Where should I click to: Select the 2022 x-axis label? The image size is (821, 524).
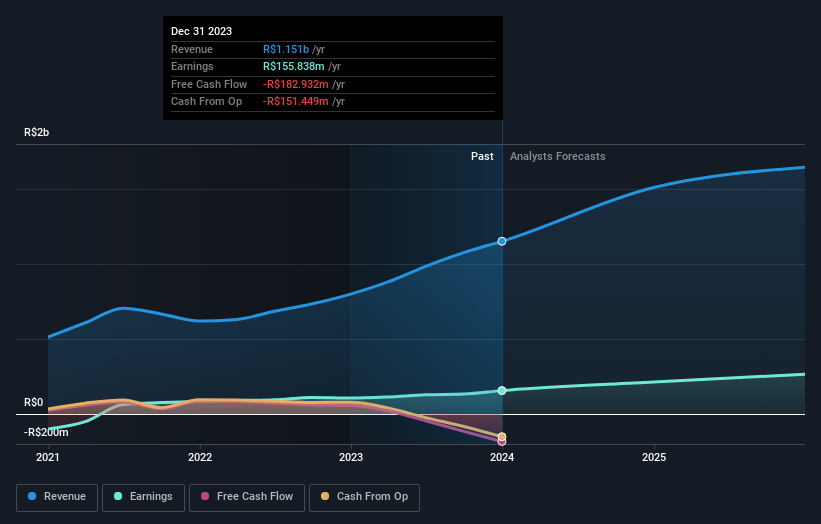[200, 458]
